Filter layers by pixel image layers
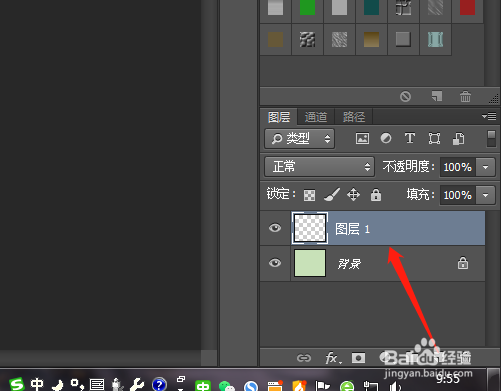Viewport: 501px width, 391px height. coord(362,138)
